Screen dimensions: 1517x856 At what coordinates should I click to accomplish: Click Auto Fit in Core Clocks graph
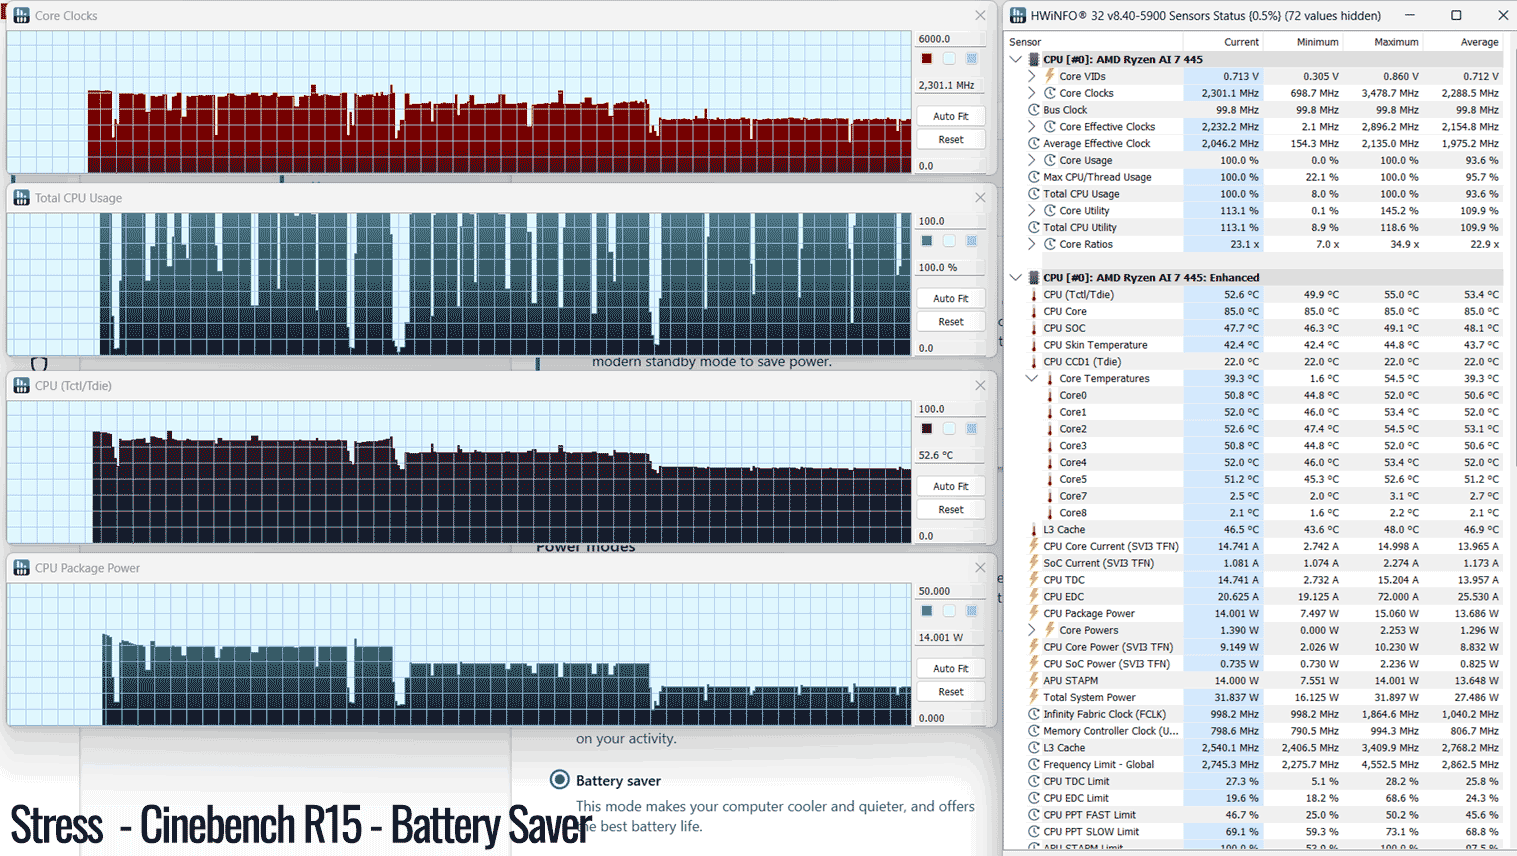[951, 116]
